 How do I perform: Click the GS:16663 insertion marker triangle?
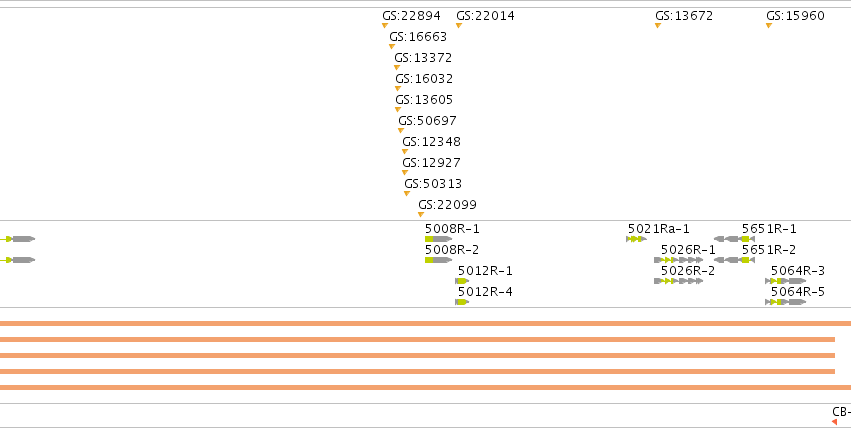tap(392, 47)
